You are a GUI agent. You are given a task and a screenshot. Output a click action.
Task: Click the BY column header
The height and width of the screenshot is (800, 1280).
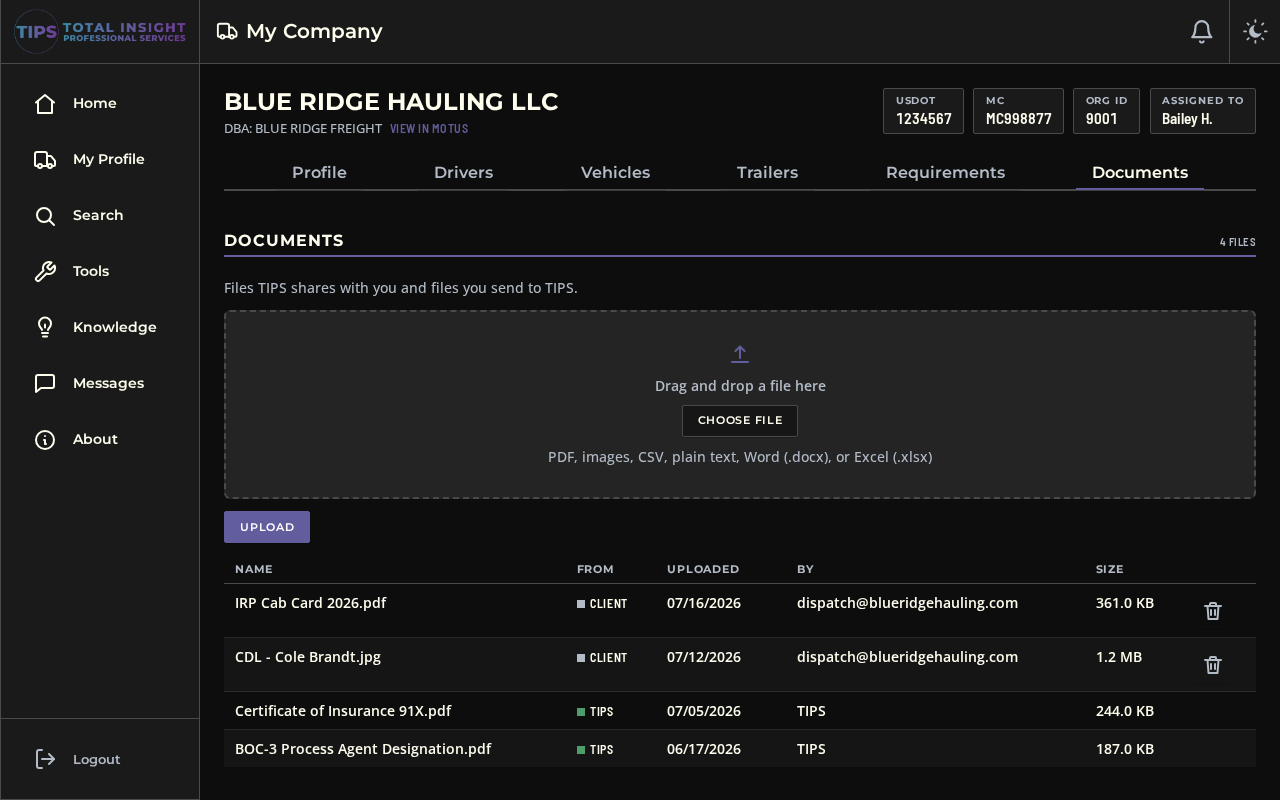click(x=805, y=569)
